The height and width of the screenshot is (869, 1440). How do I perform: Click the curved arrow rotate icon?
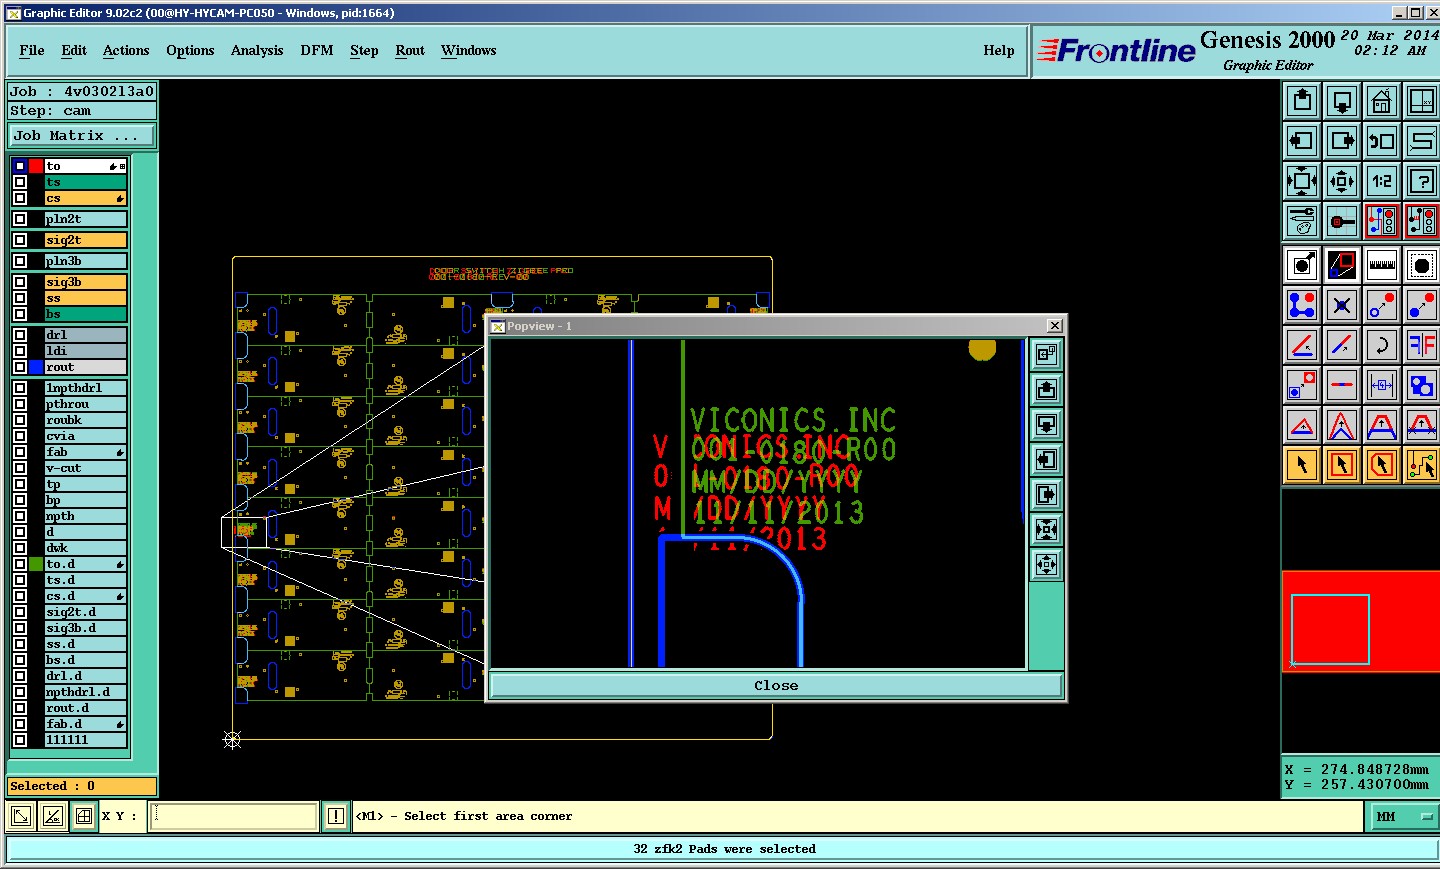click(x=1382, y=345)
